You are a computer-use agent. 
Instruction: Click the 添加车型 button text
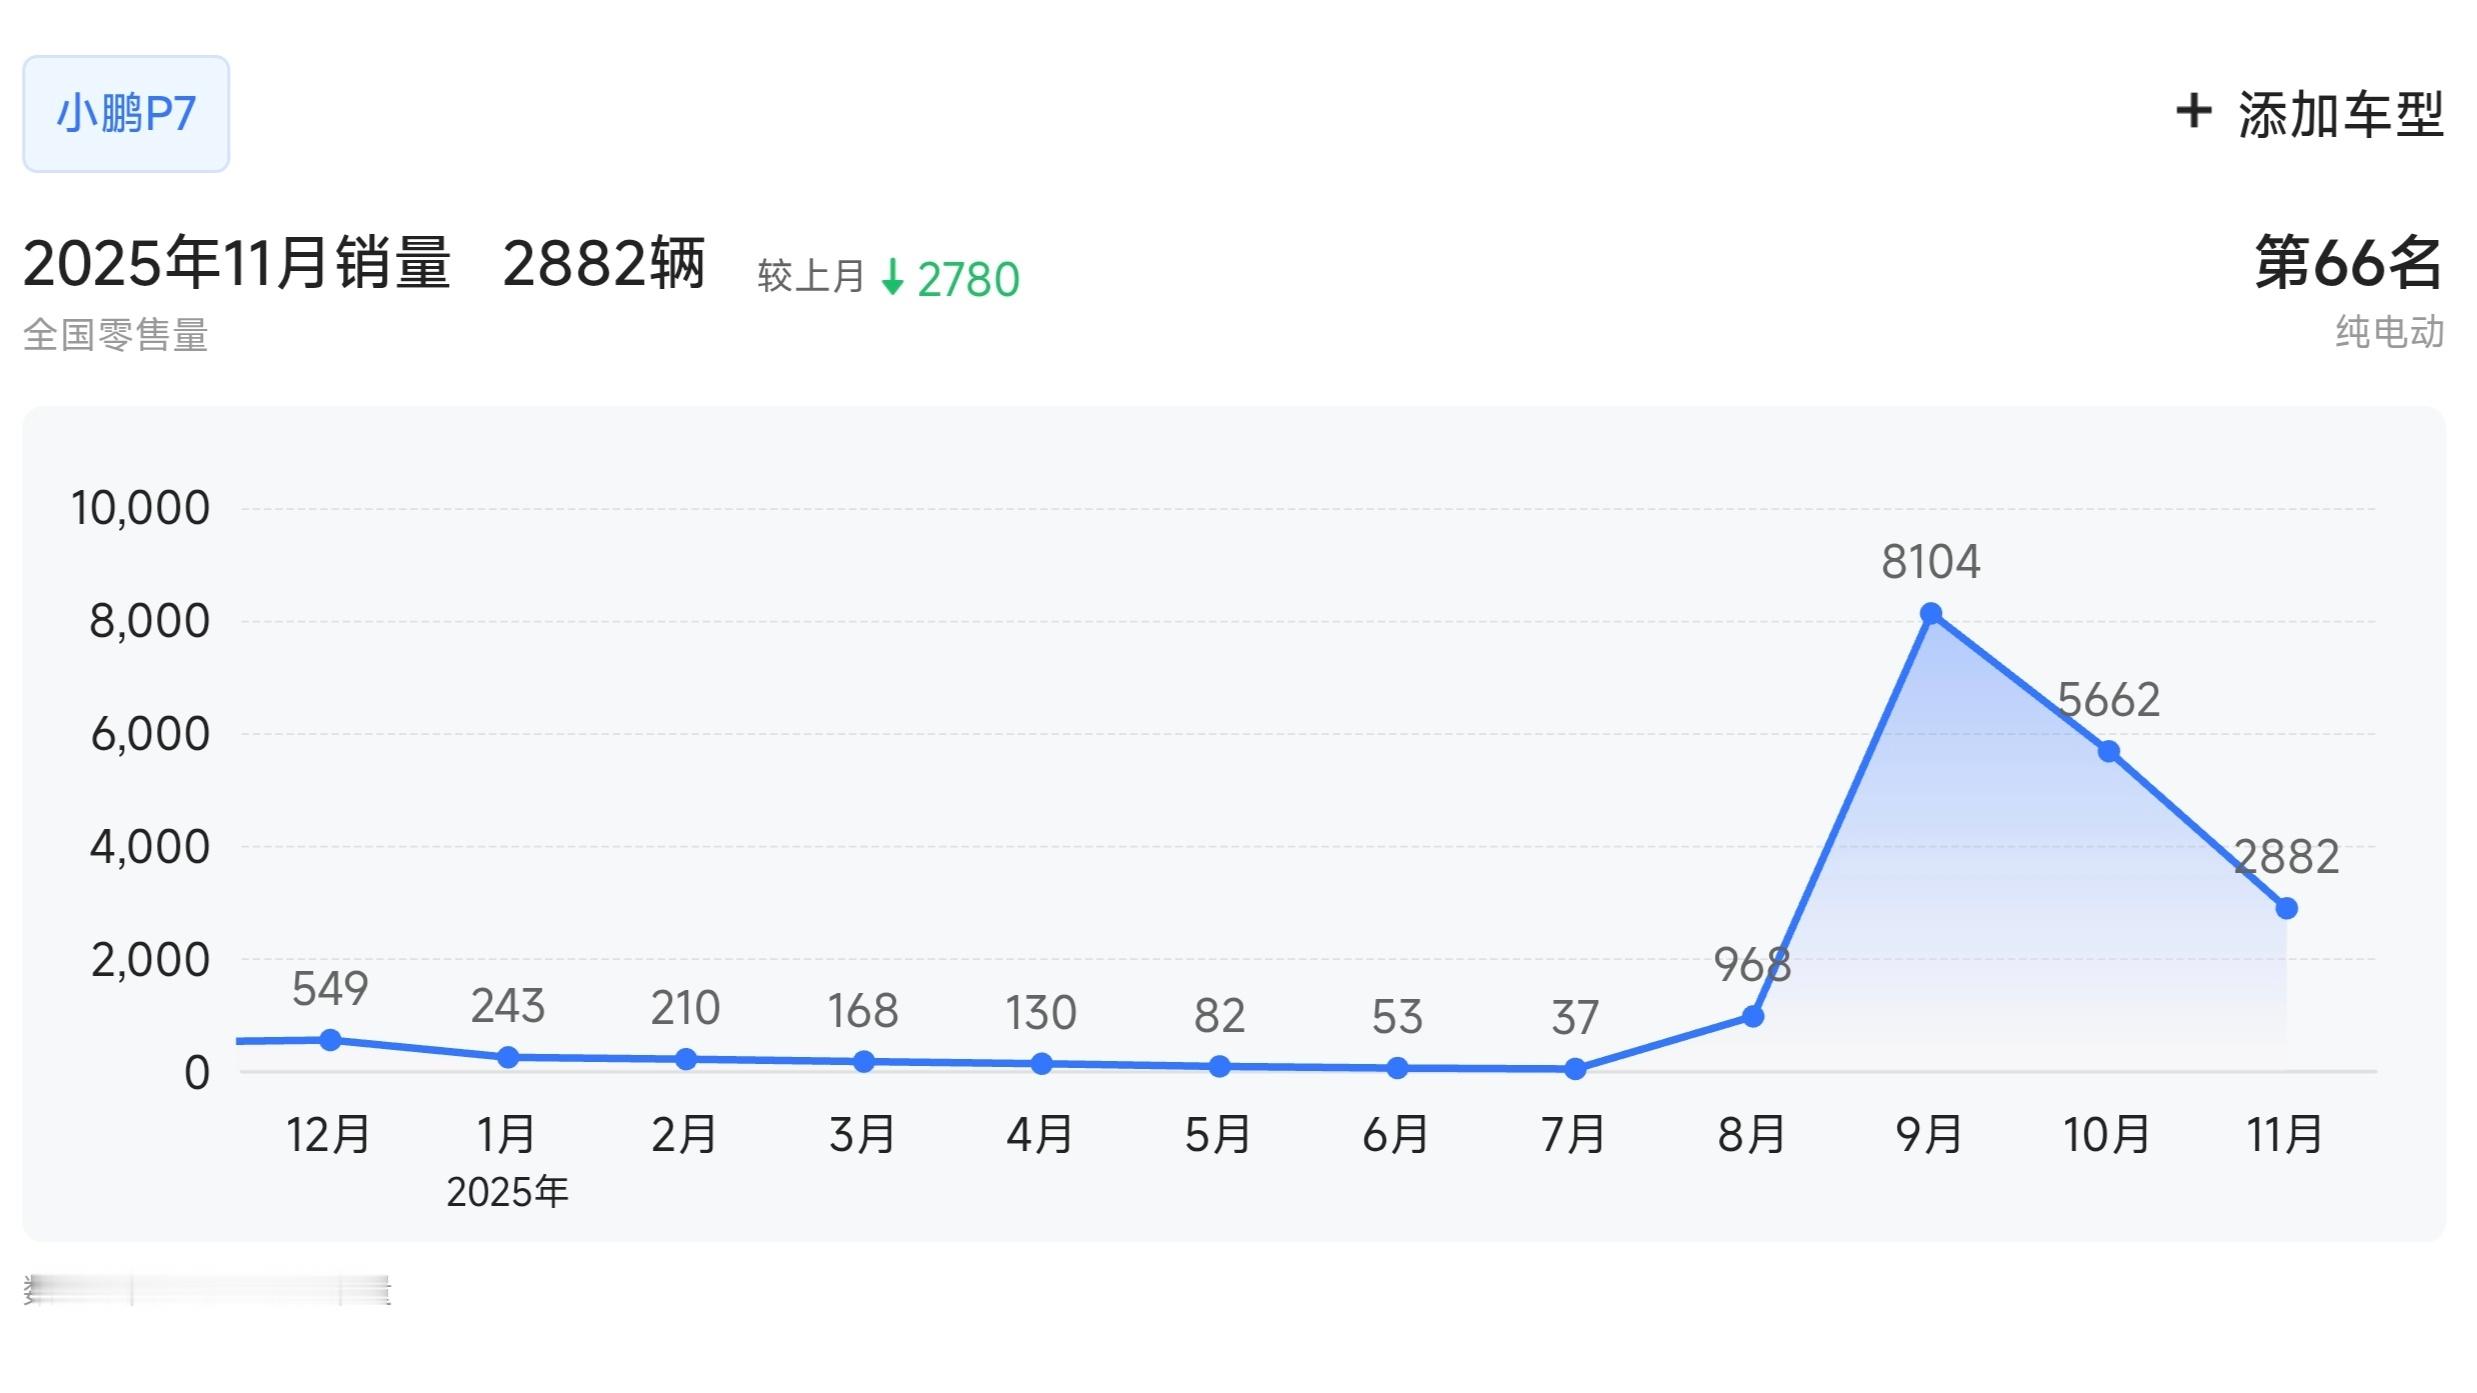(2340, 114)
